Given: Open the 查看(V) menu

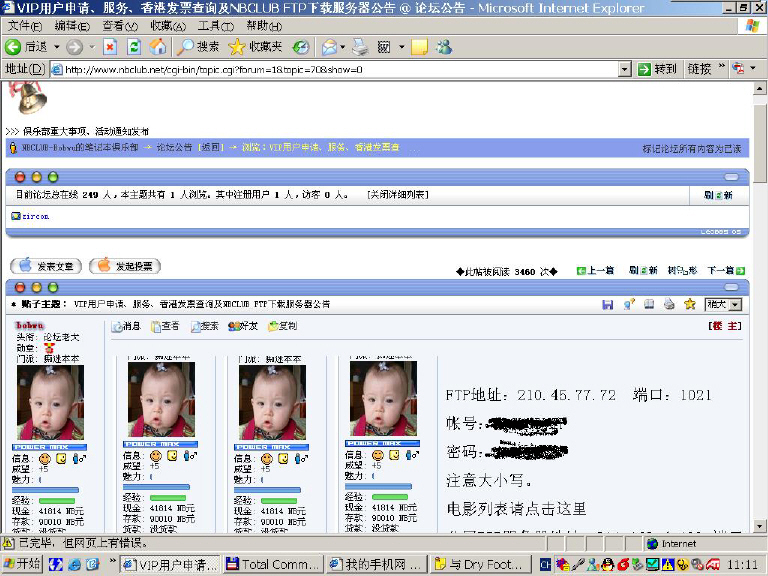Looking at the screenshot, I should pos(119,25).
